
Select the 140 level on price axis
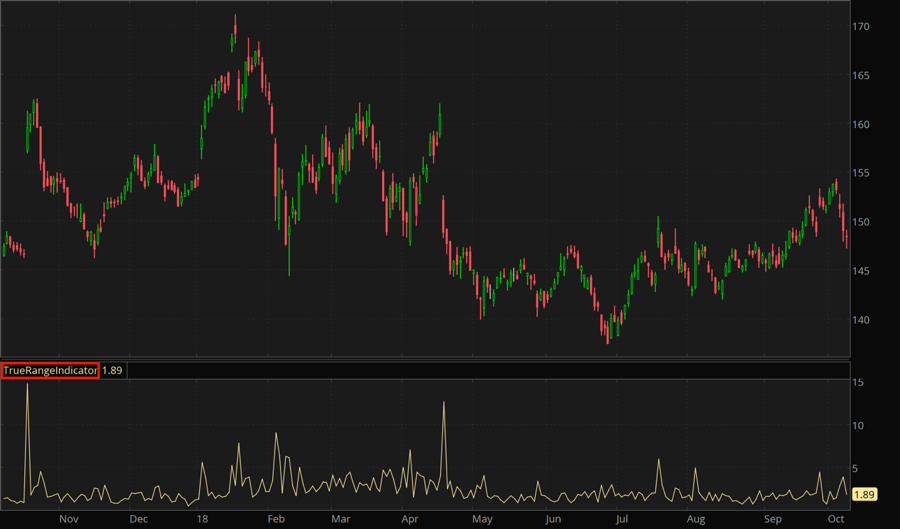[861, 320]
